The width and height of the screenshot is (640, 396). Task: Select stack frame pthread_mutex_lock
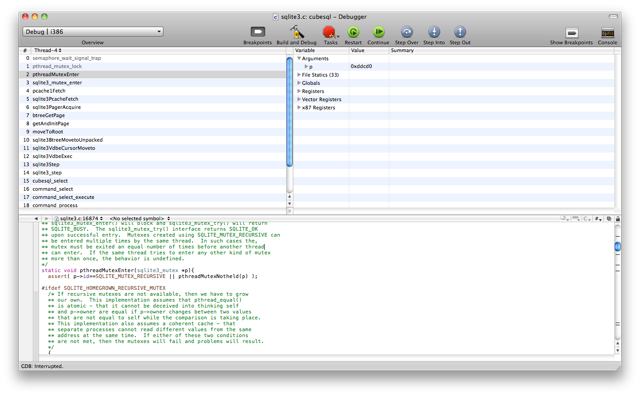coord(153,66)
